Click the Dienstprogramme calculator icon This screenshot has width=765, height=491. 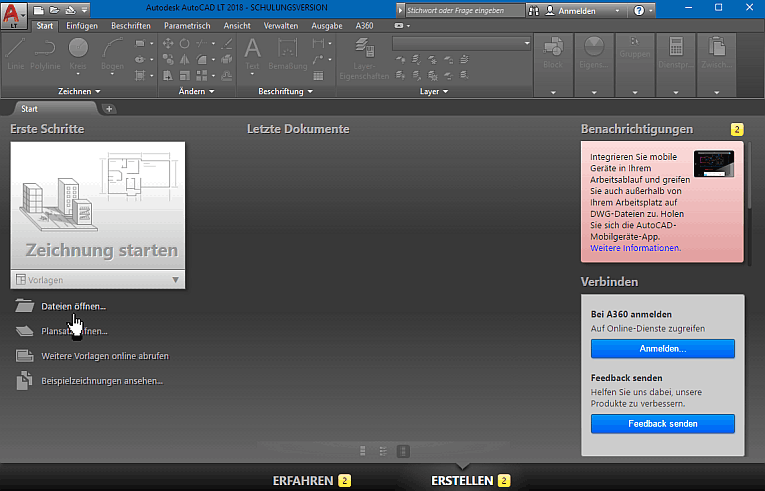click(676, 47)
